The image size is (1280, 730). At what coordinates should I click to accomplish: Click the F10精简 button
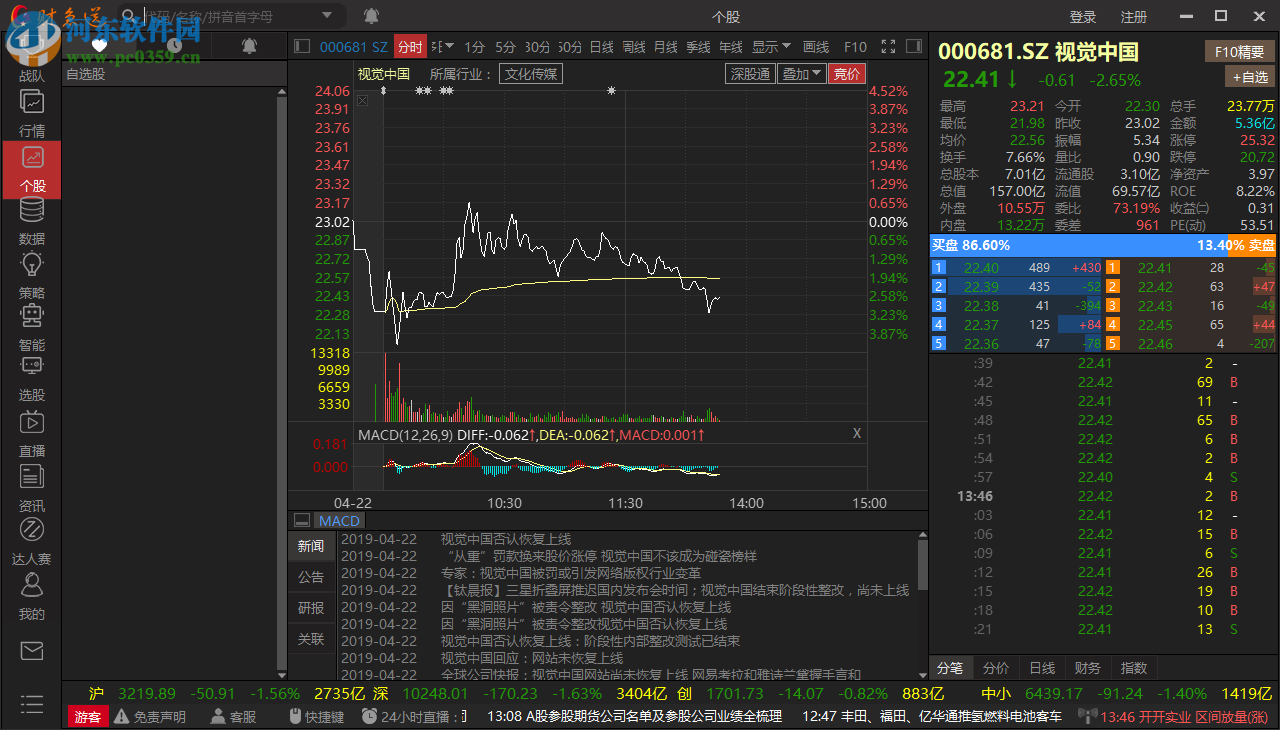pyautogui.click(x=1238, y=52)
